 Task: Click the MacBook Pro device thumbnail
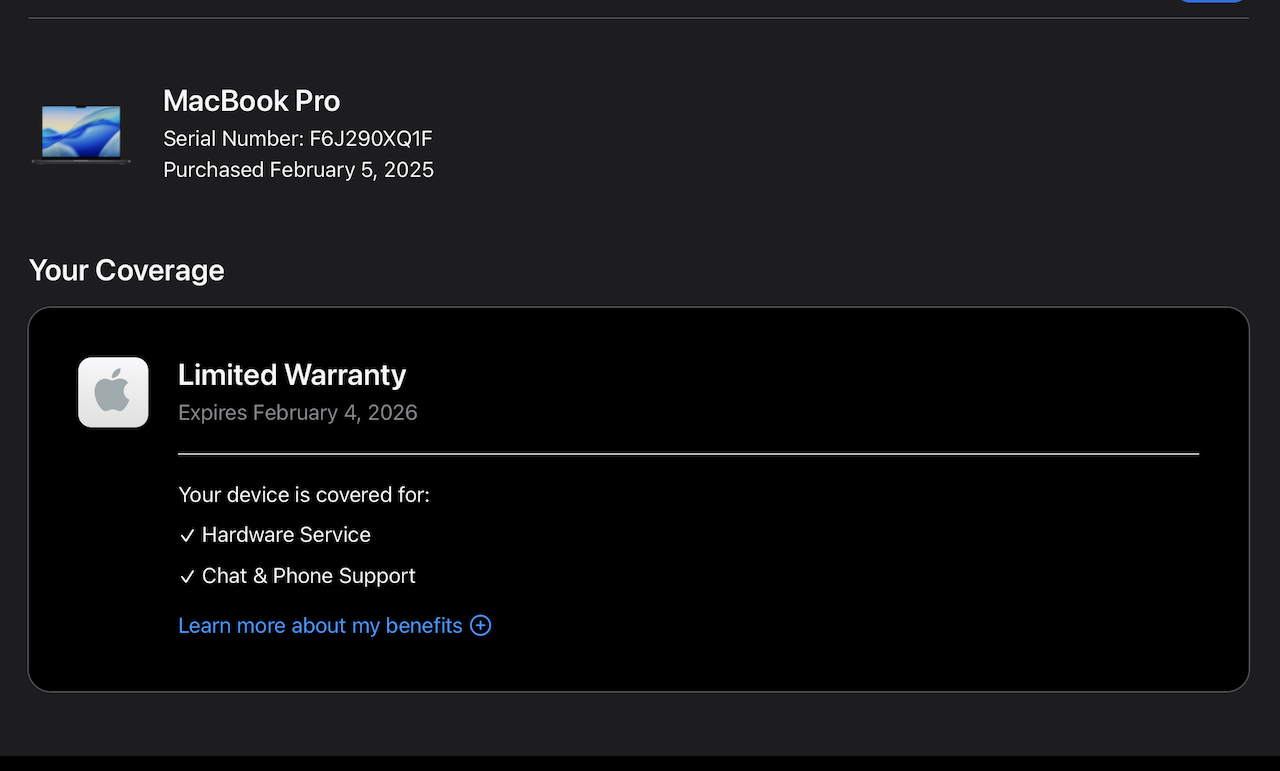[81, 134]
